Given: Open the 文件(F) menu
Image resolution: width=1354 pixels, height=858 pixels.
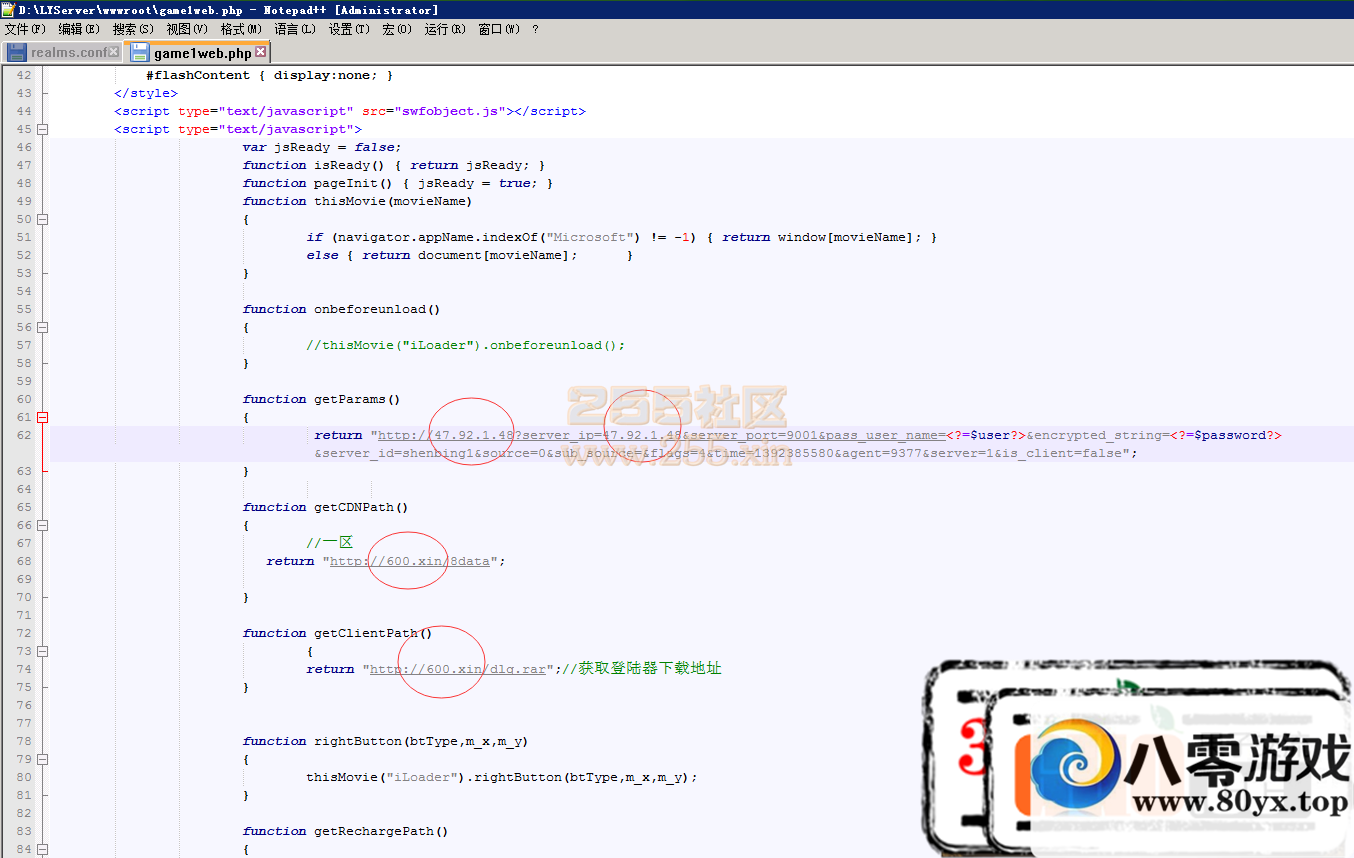Looking at the screenshot, I should coord(25,29).
